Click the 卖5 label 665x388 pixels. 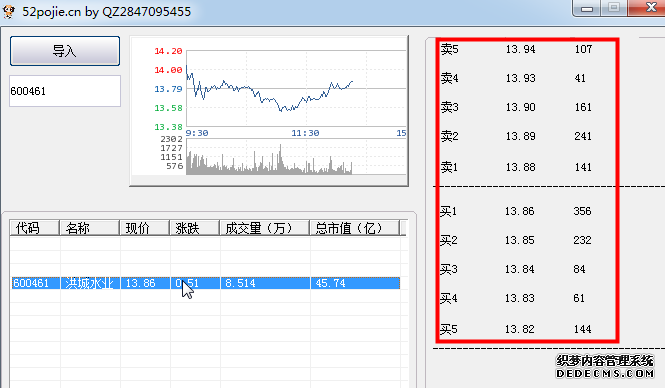pos(450,49)
